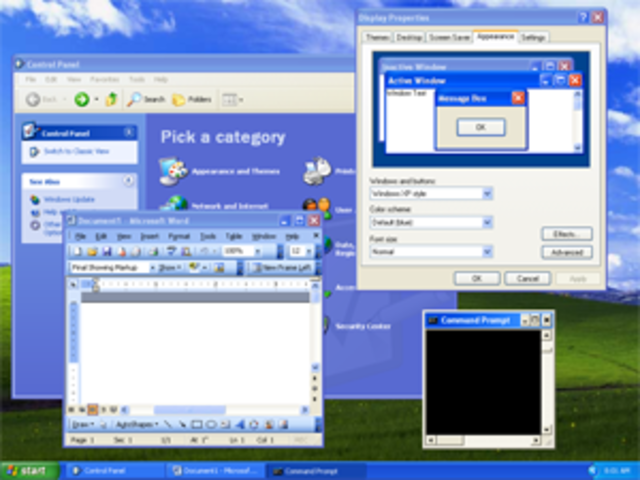Click the Word horizontal scrollbar thumb
This screenshot has height=480, width=640.
[189, 409]
